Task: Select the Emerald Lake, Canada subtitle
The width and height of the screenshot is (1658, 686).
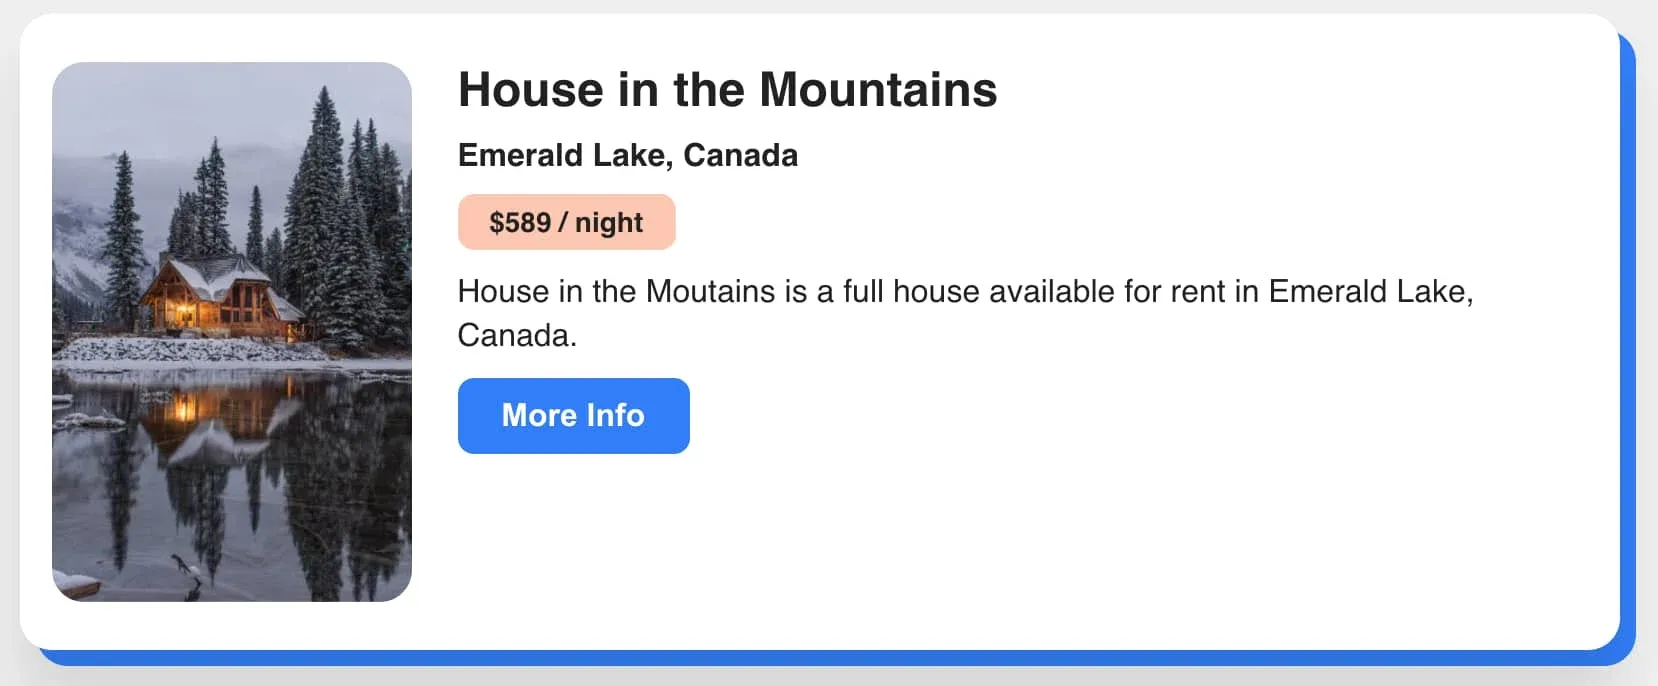Action: pos(627,156)
